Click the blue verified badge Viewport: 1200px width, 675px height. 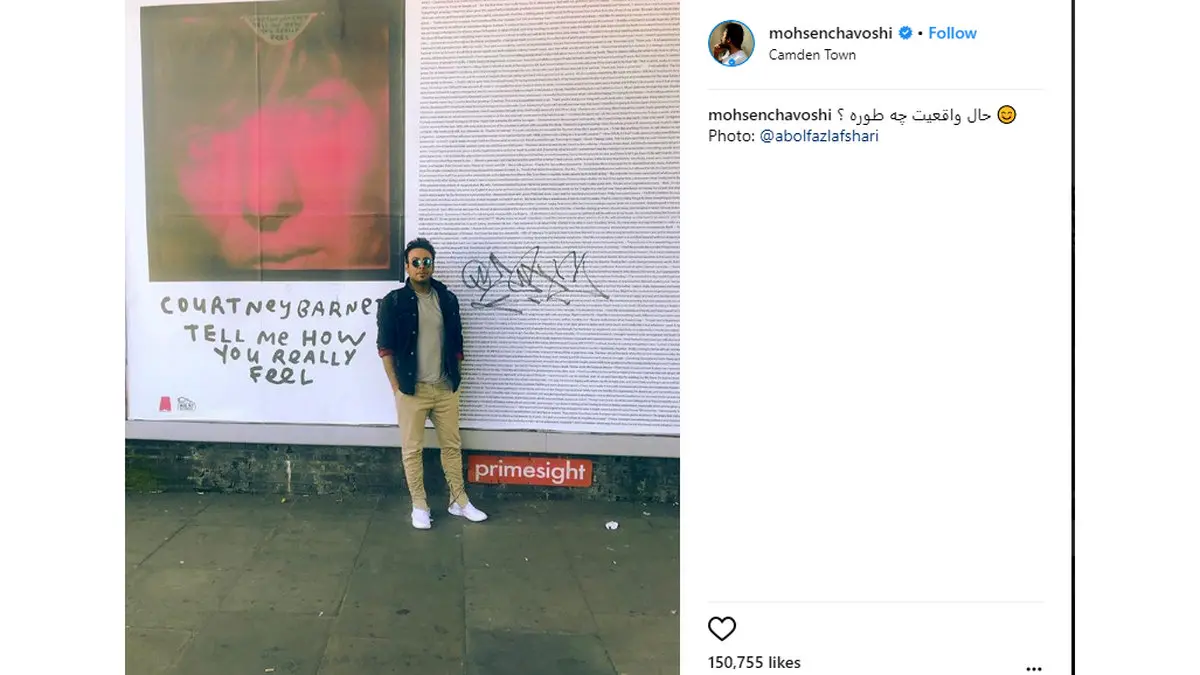(906, 33)
